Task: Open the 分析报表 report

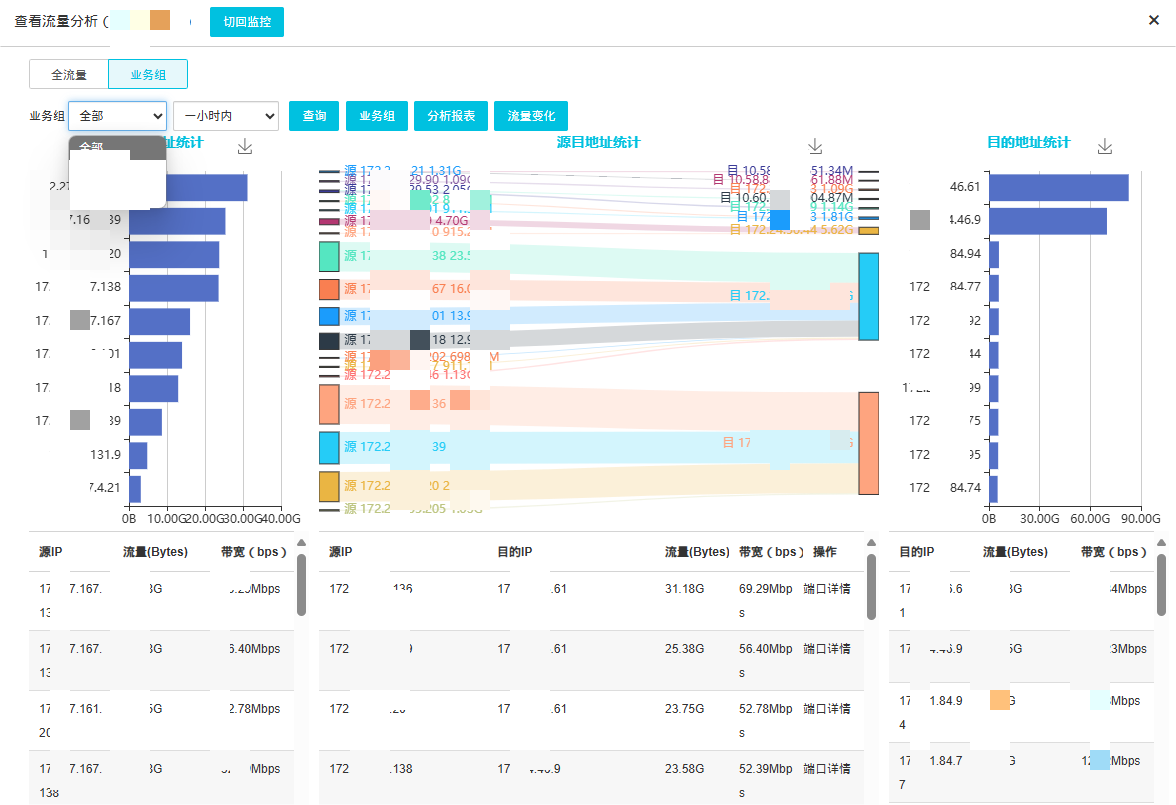Action: (451, 116)
